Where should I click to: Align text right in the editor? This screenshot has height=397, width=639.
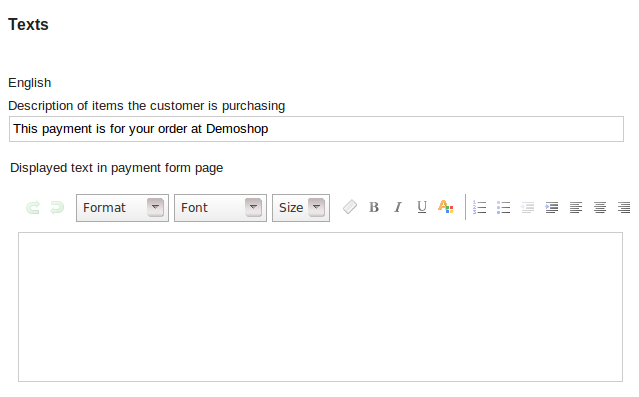coord(624,207)
